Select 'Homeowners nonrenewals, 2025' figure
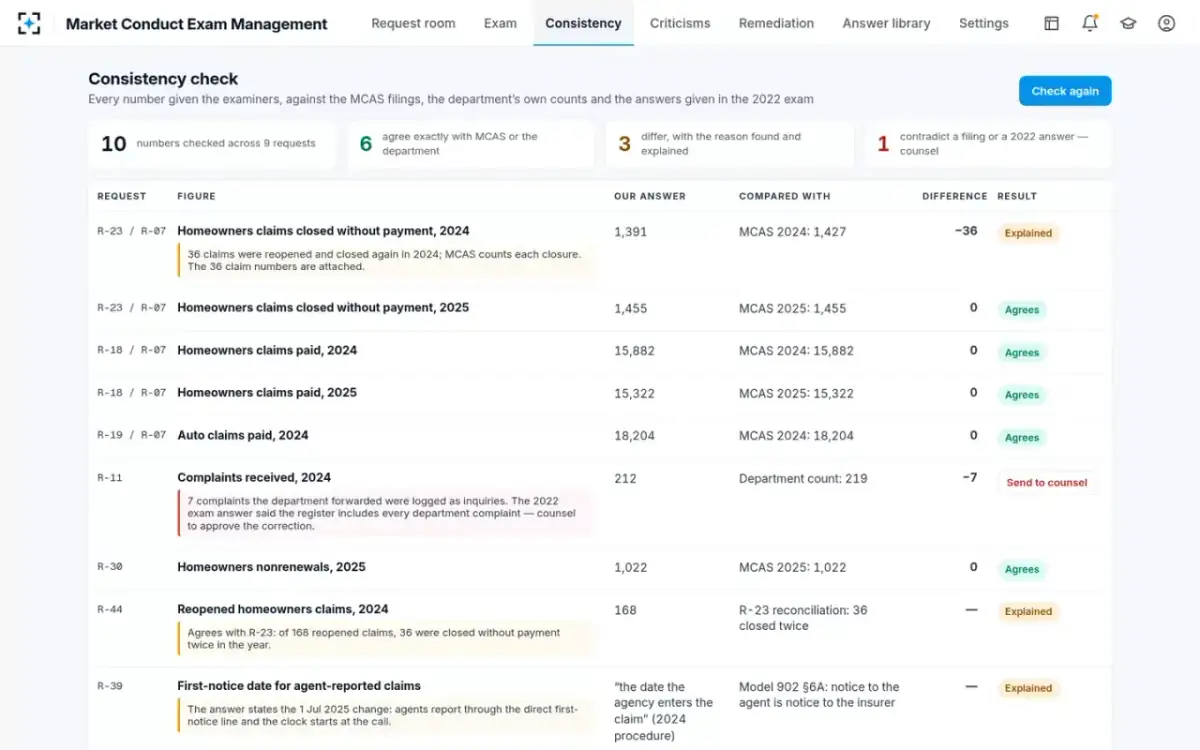This screenshot has height=750, width=1200. 271,567
